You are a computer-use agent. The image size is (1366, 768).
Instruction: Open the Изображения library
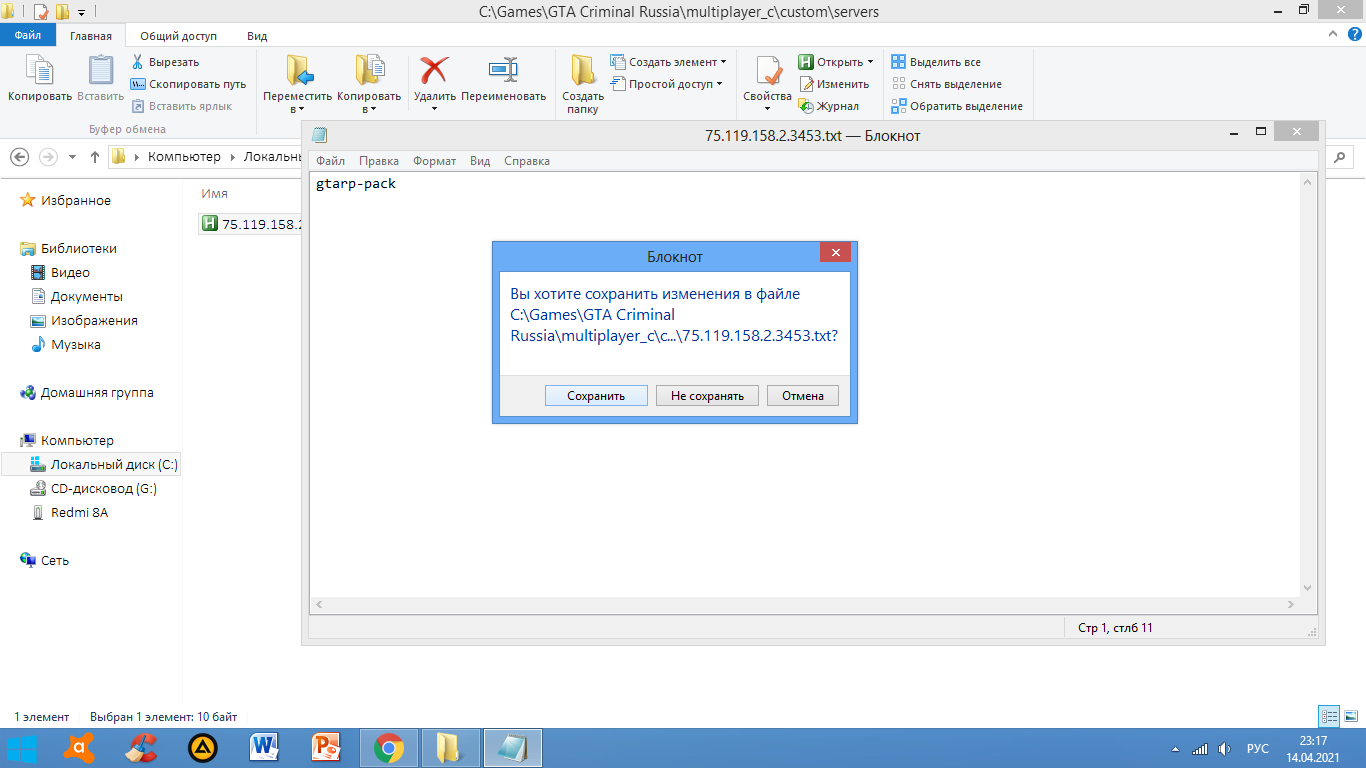(x=84, y=321)
